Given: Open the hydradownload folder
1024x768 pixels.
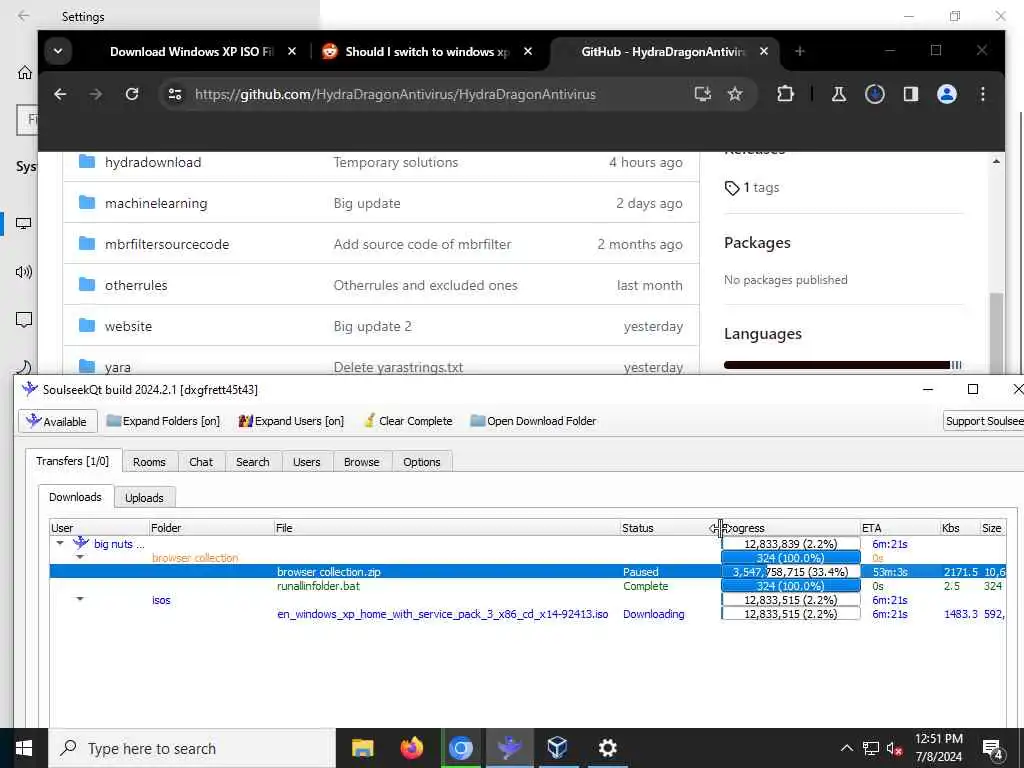Looking at the screenshot, I should [x=153, y=162].
